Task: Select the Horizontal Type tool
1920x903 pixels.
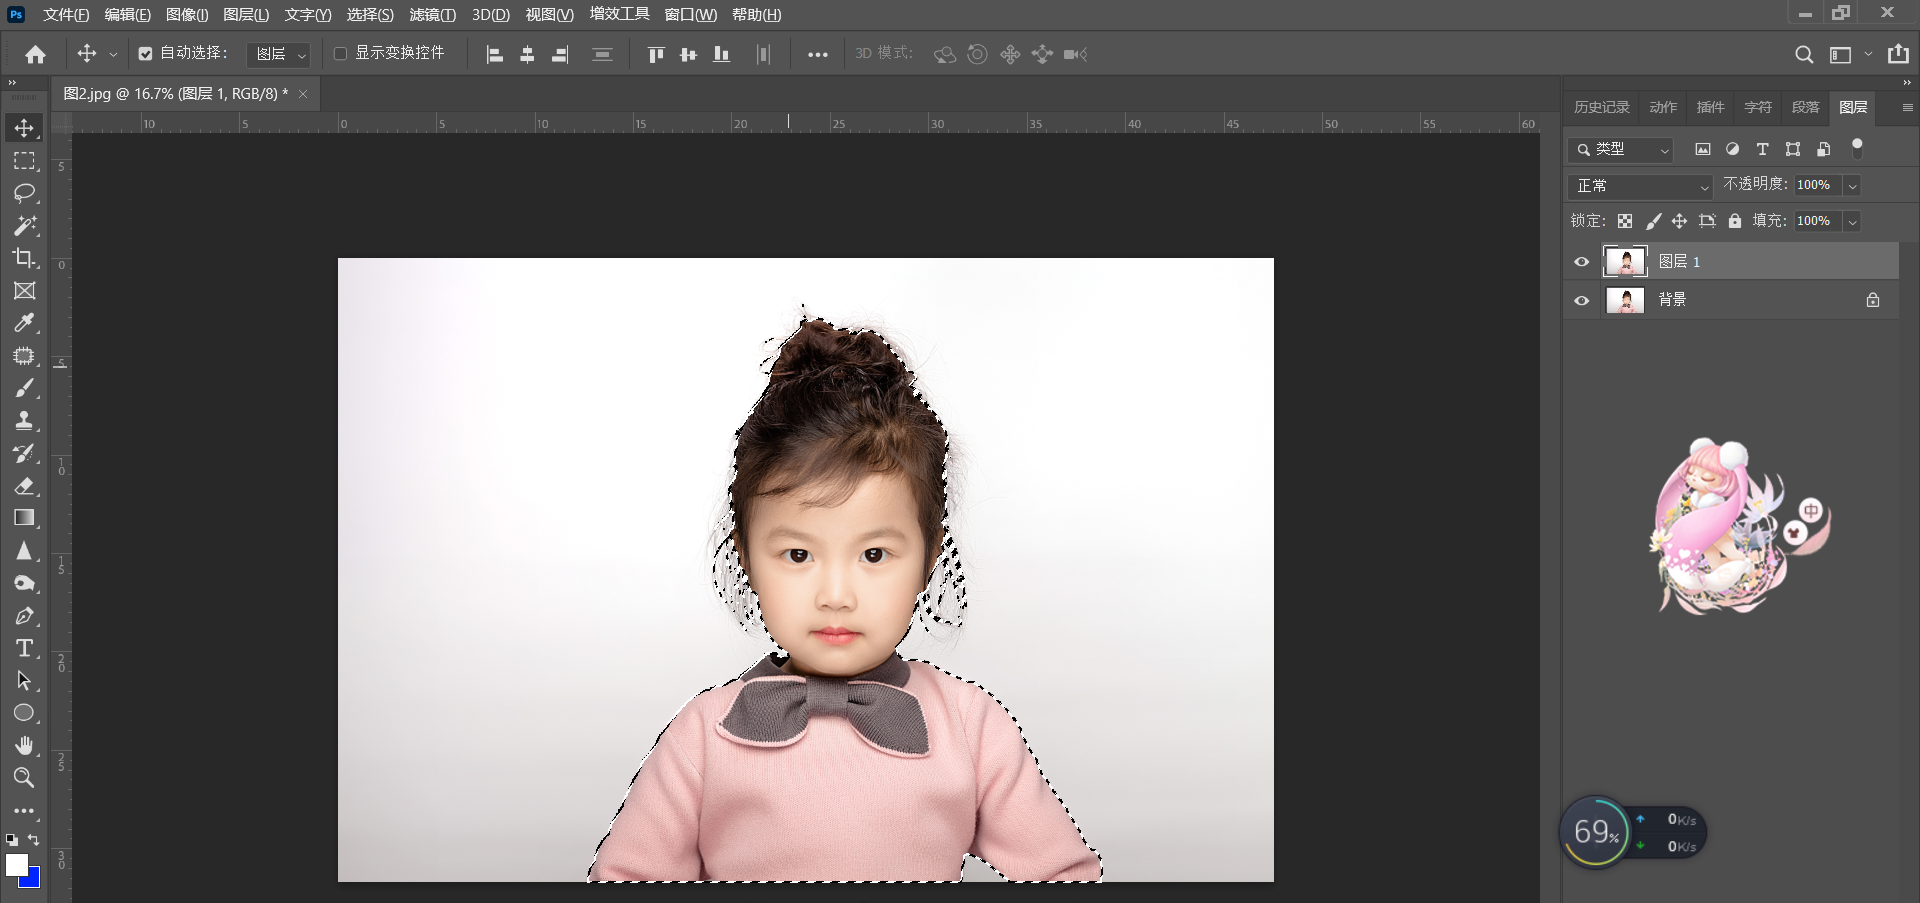Action: point(25,648)
